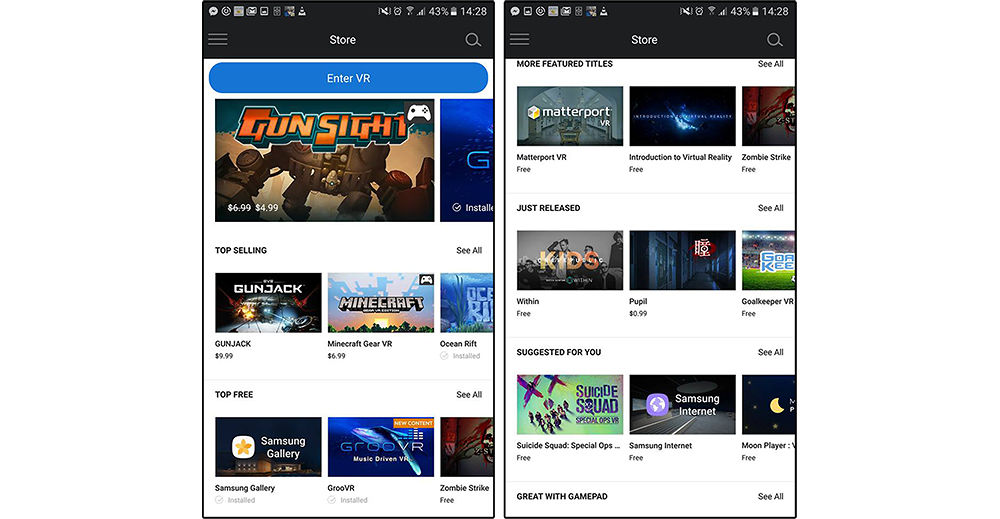Tap the search magnifier on the right phone

tap(774, 40)
